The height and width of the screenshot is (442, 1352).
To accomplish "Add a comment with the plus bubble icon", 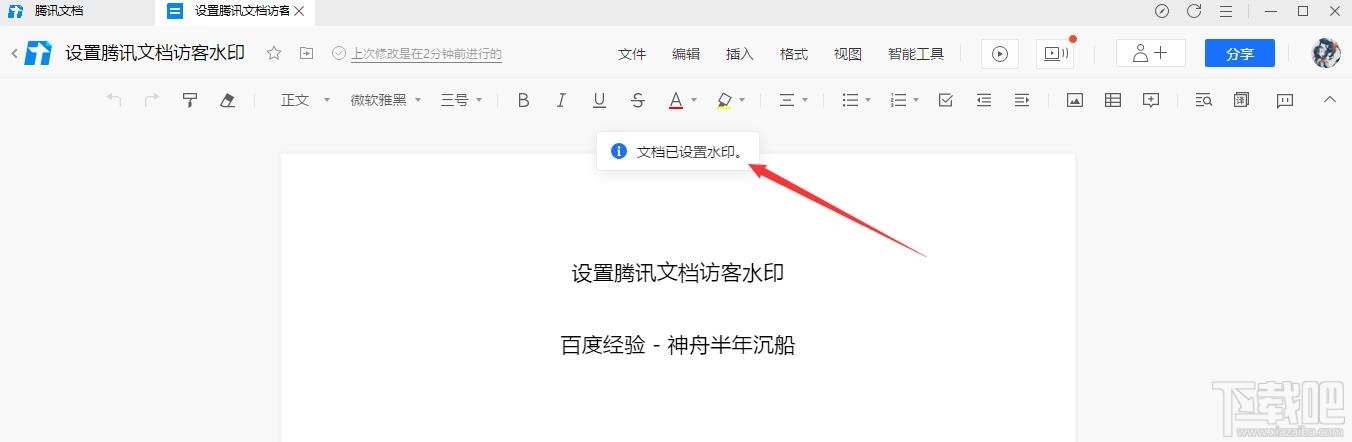I will coord(1151,100).
